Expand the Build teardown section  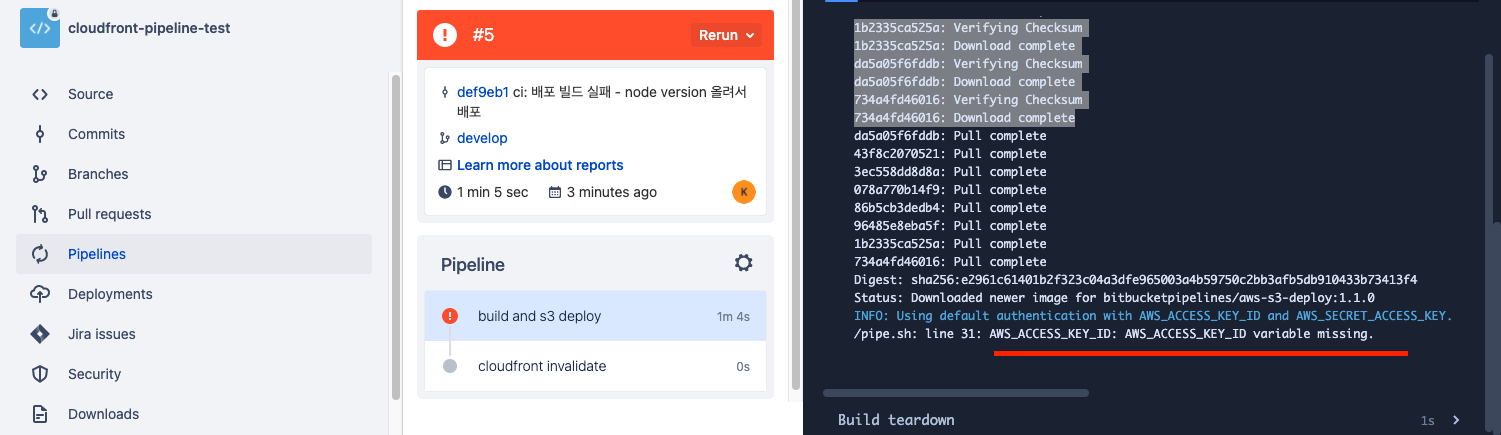[x=1456, y=420]
